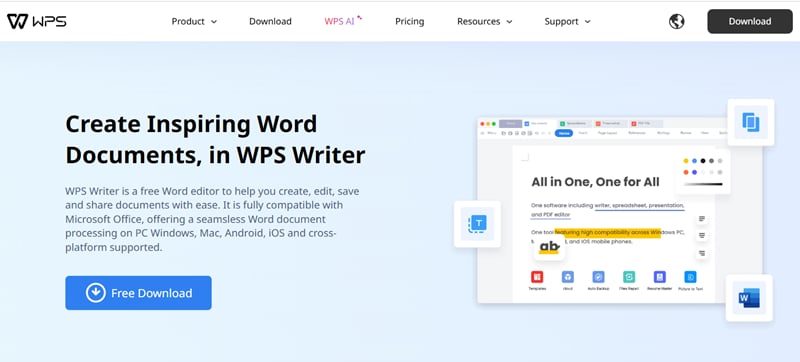The height and width of the screenshot is (362, 800).
Task: Click the Auto Backup icon
Action: 598,277
